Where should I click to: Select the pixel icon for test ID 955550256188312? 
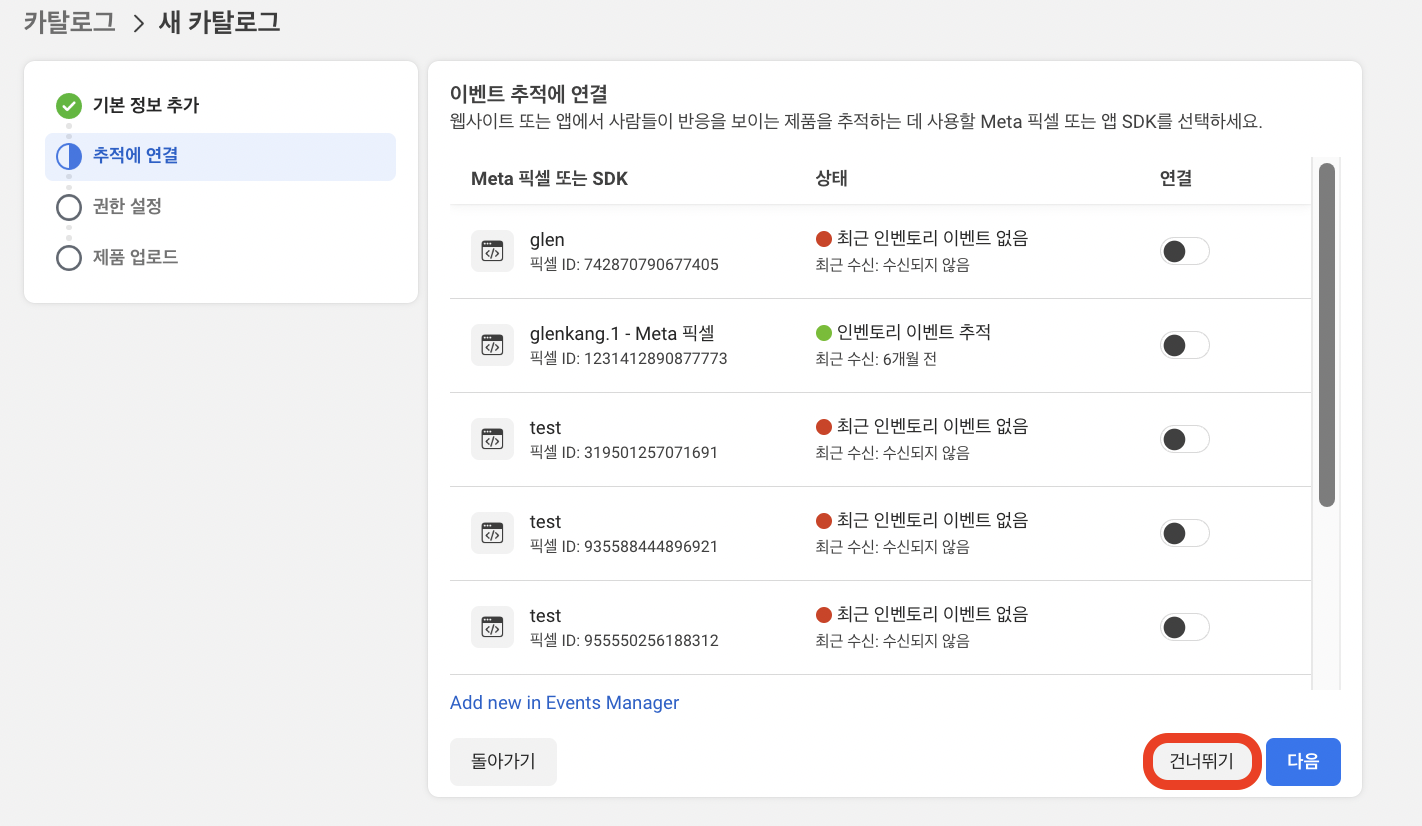point(492,626)
